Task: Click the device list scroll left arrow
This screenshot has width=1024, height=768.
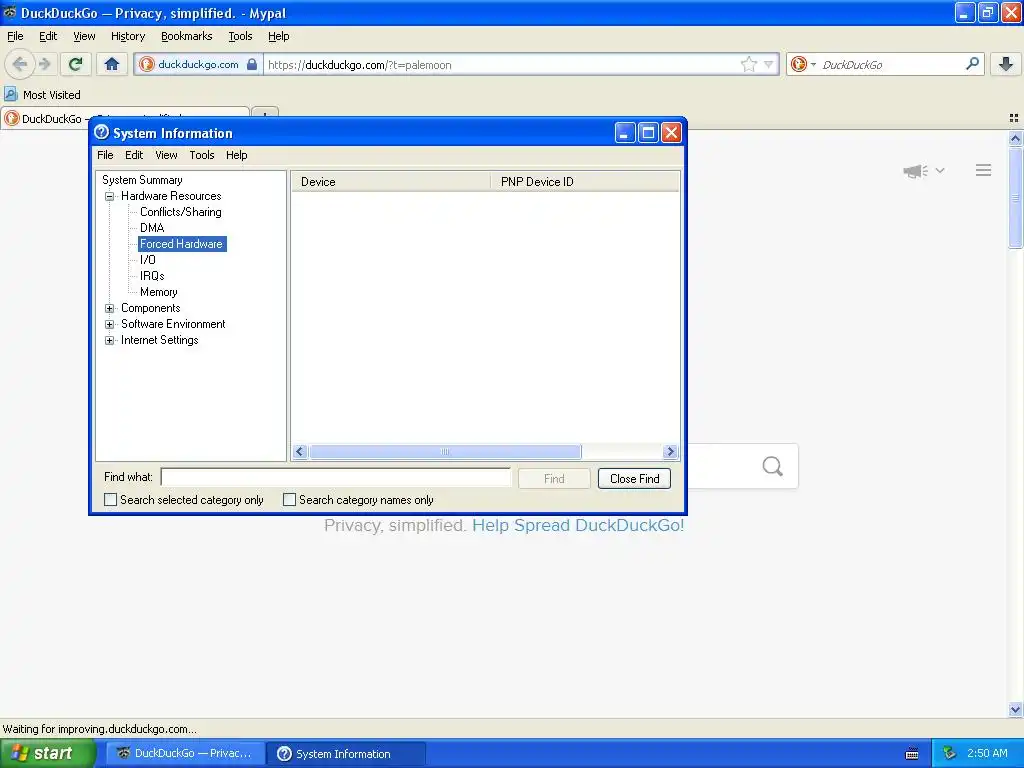Action: [x=300, y=451]
